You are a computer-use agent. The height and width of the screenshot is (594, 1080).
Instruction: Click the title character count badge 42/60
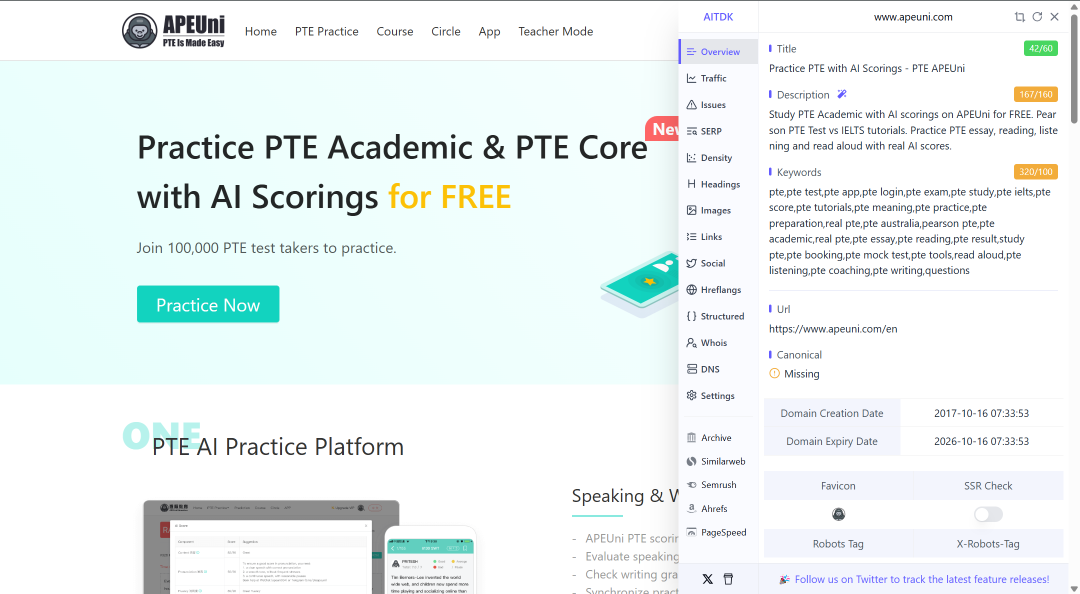[x=1040, y=48]
